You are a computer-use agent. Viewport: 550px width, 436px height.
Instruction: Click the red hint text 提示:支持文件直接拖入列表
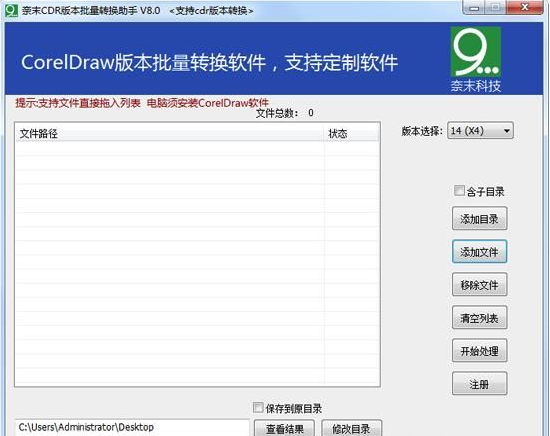(78, 103)
